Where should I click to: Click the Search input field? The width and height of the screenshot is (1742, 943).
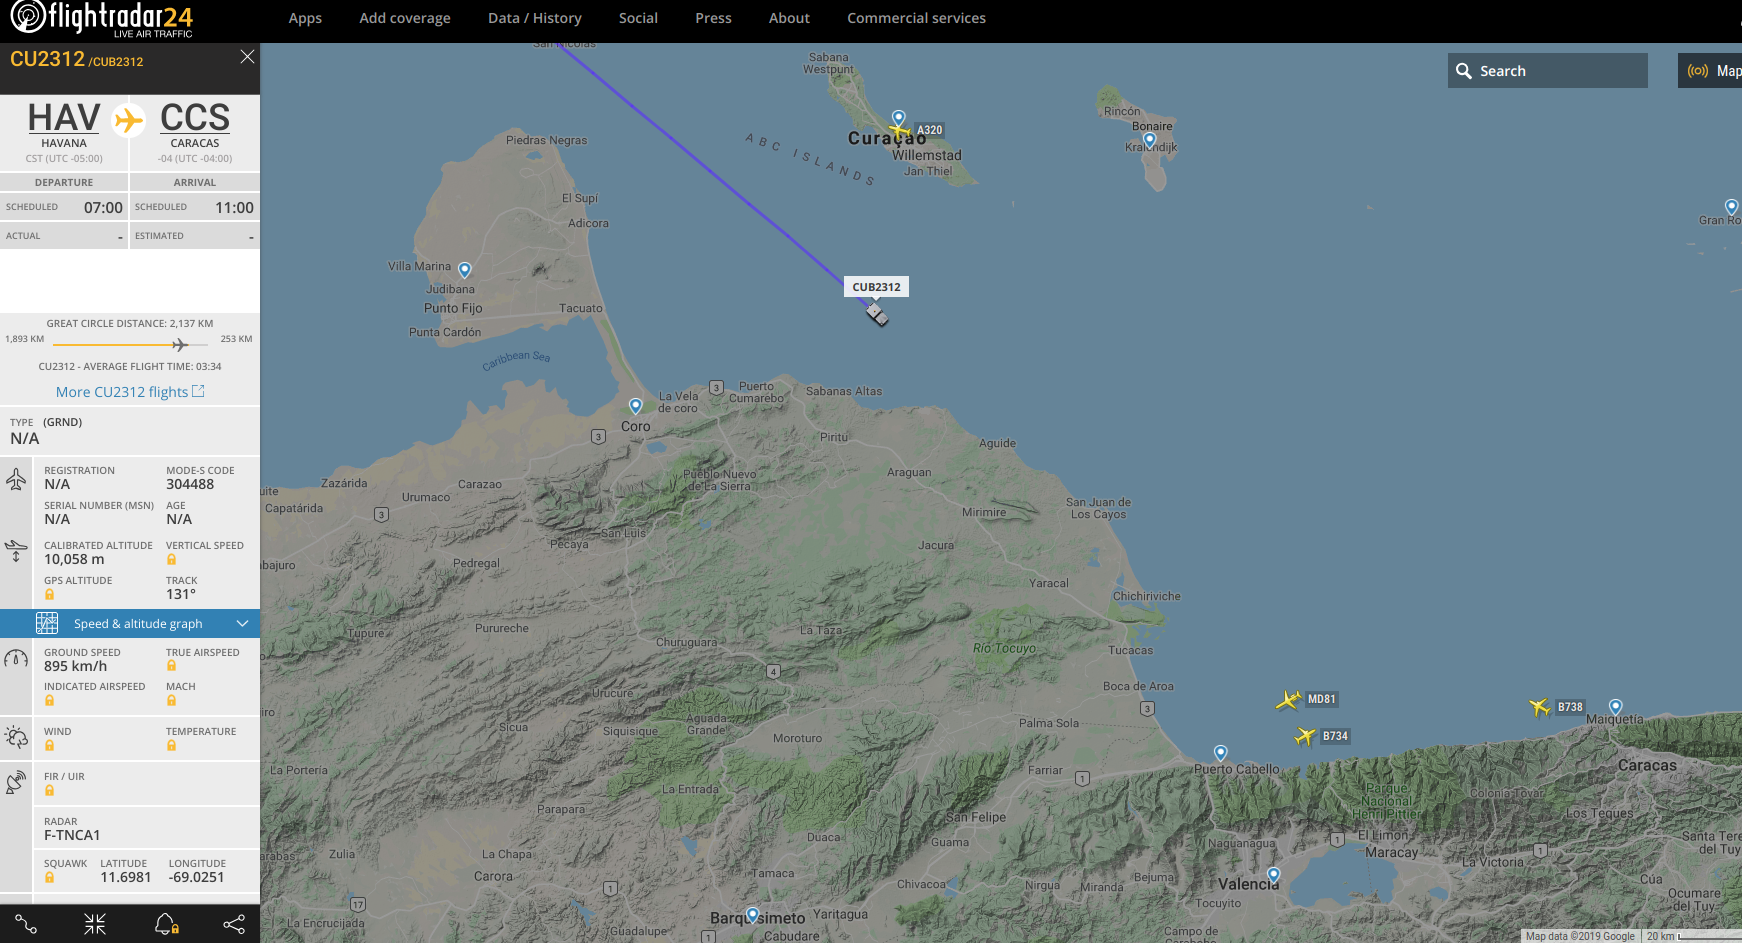pyautogui.click(x=1547, y=71)
